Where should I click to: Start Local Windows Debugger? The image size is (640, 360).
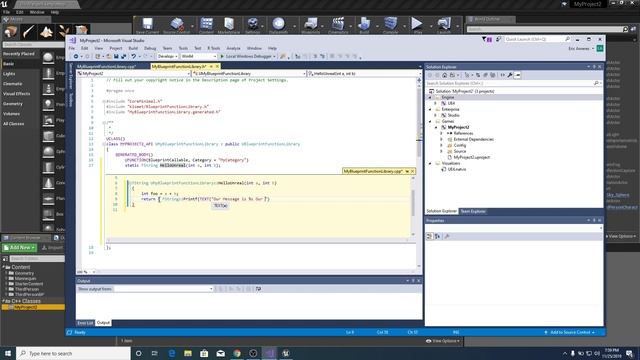coord(248,56)
